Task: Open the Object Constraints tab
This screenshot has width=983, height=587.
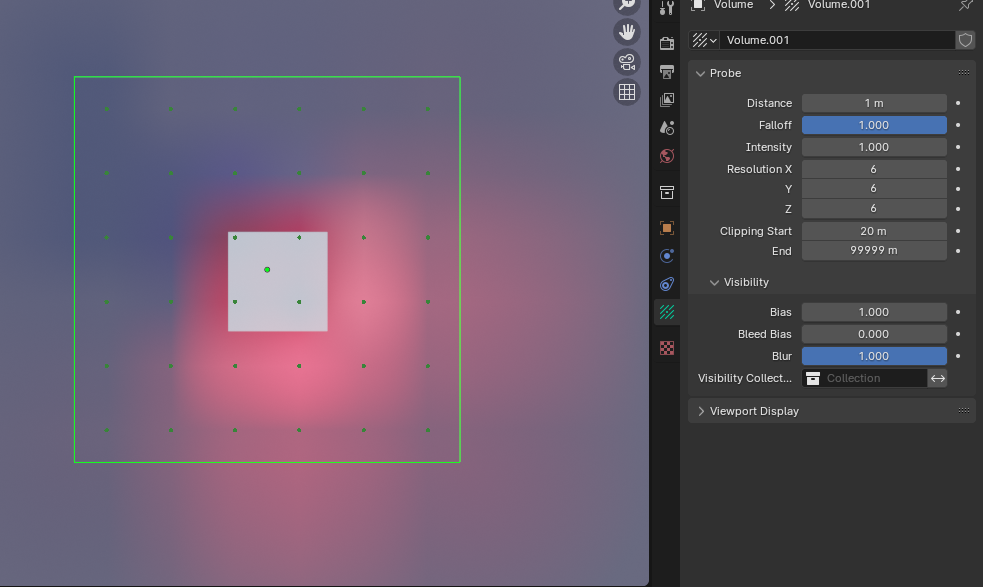Action: (x=667, y=284)
